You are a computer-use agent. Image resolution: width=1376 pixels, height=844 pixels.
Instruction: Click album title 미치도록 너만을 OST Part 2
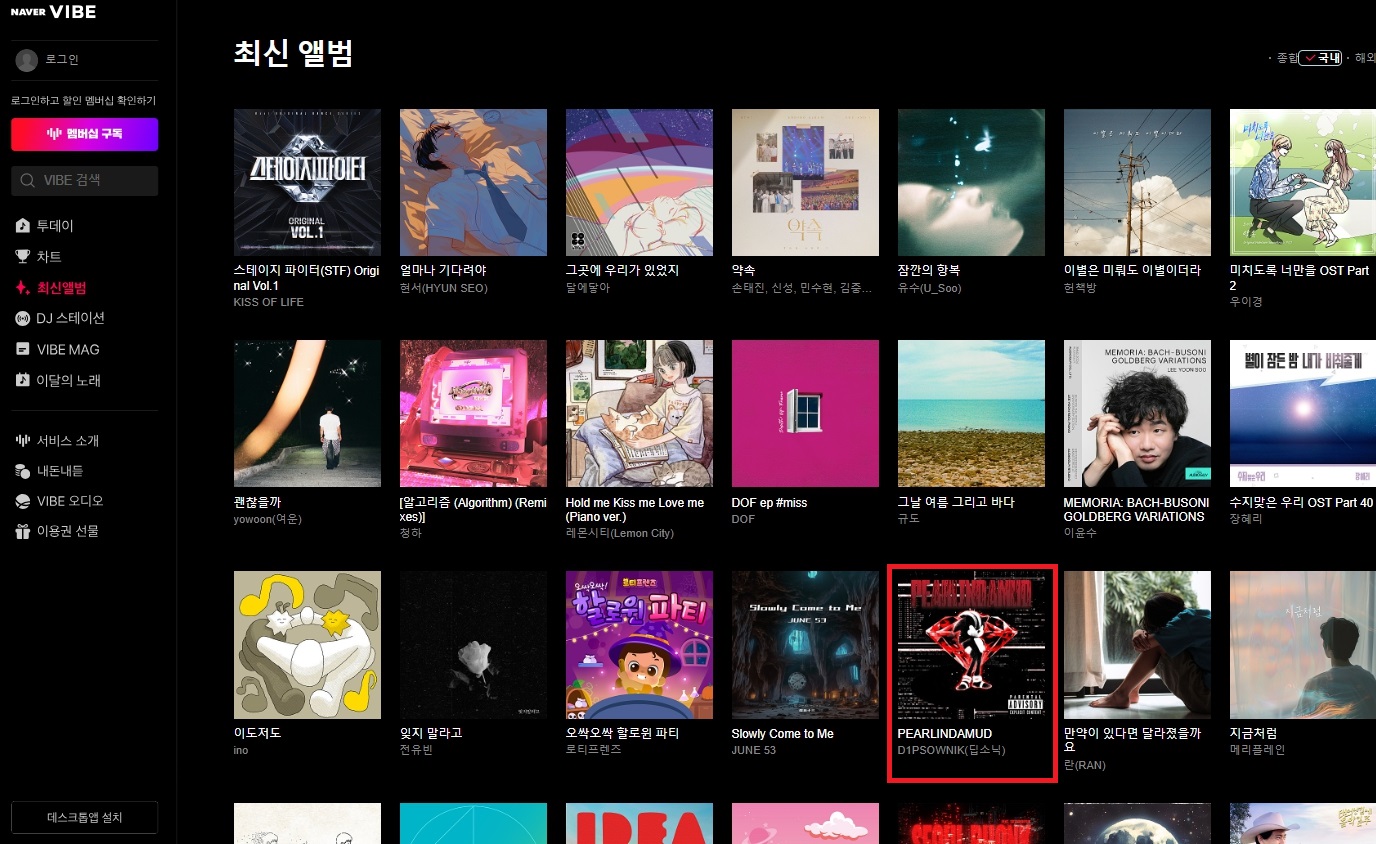(1300, 278)
